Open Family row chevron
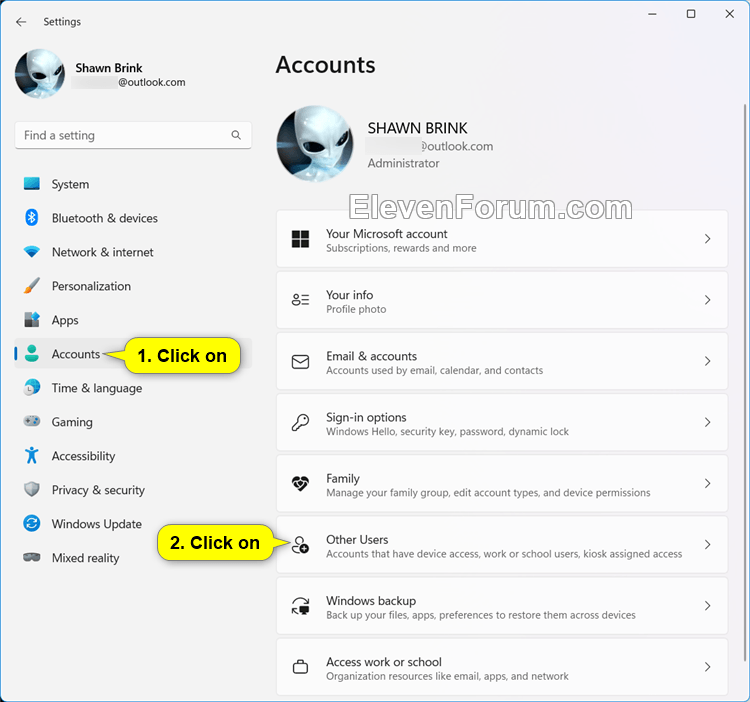The width and height of the screenshot is (750, 702). (x=707, y=483)
